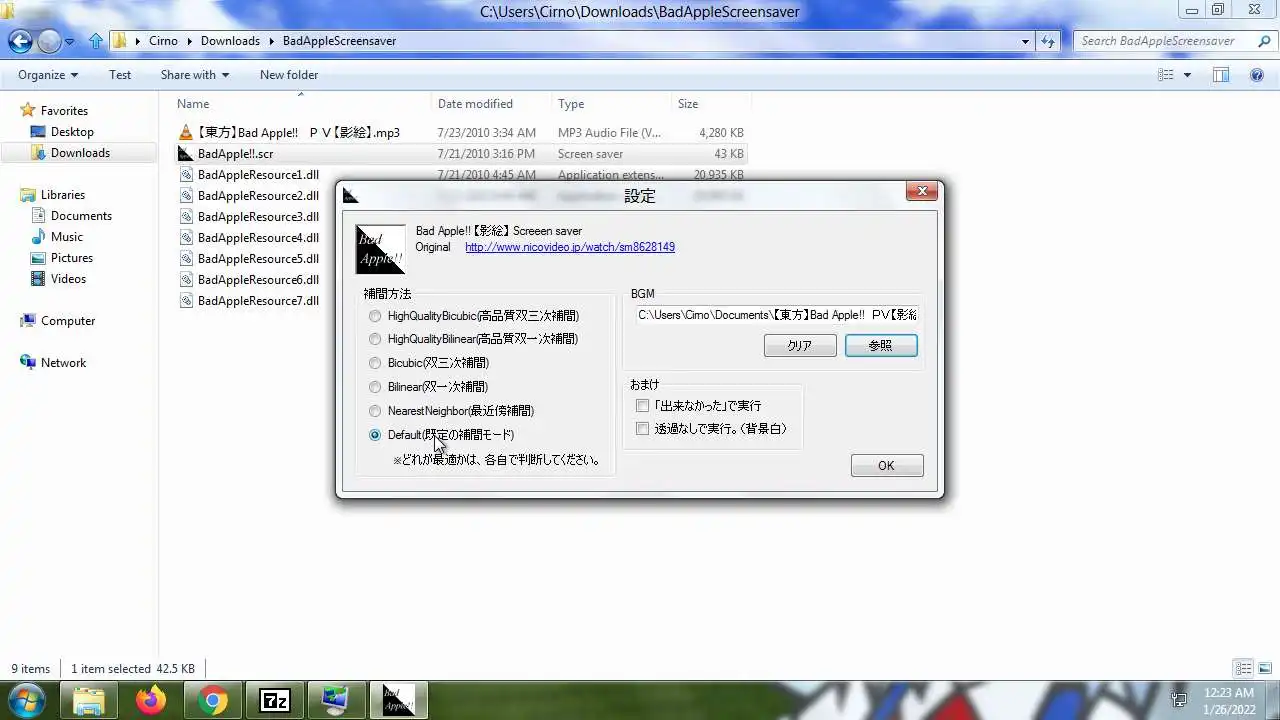Click New folder in toolbar
Viewport: 1280px width, 720px height.
(289, 75)
